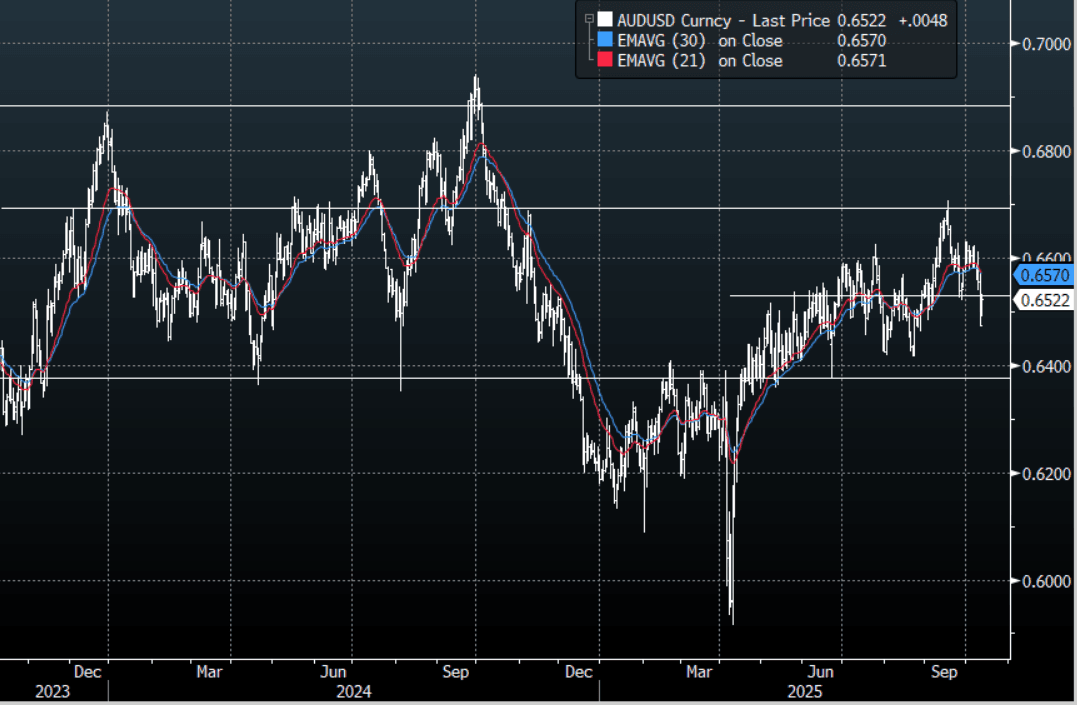Viewport: 1077px width, 705px height.
Task: Click the +.0048 change value in legend
Action: tap(922, 19)
